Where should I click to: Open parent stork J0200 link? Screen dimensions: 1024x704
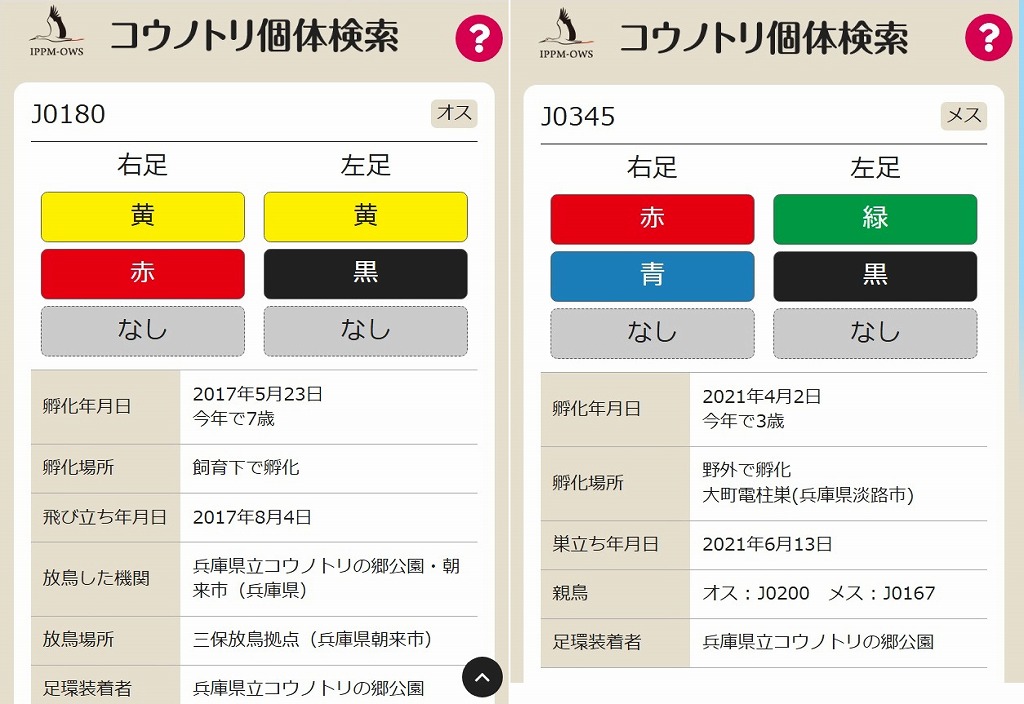[x=783, y=593]
